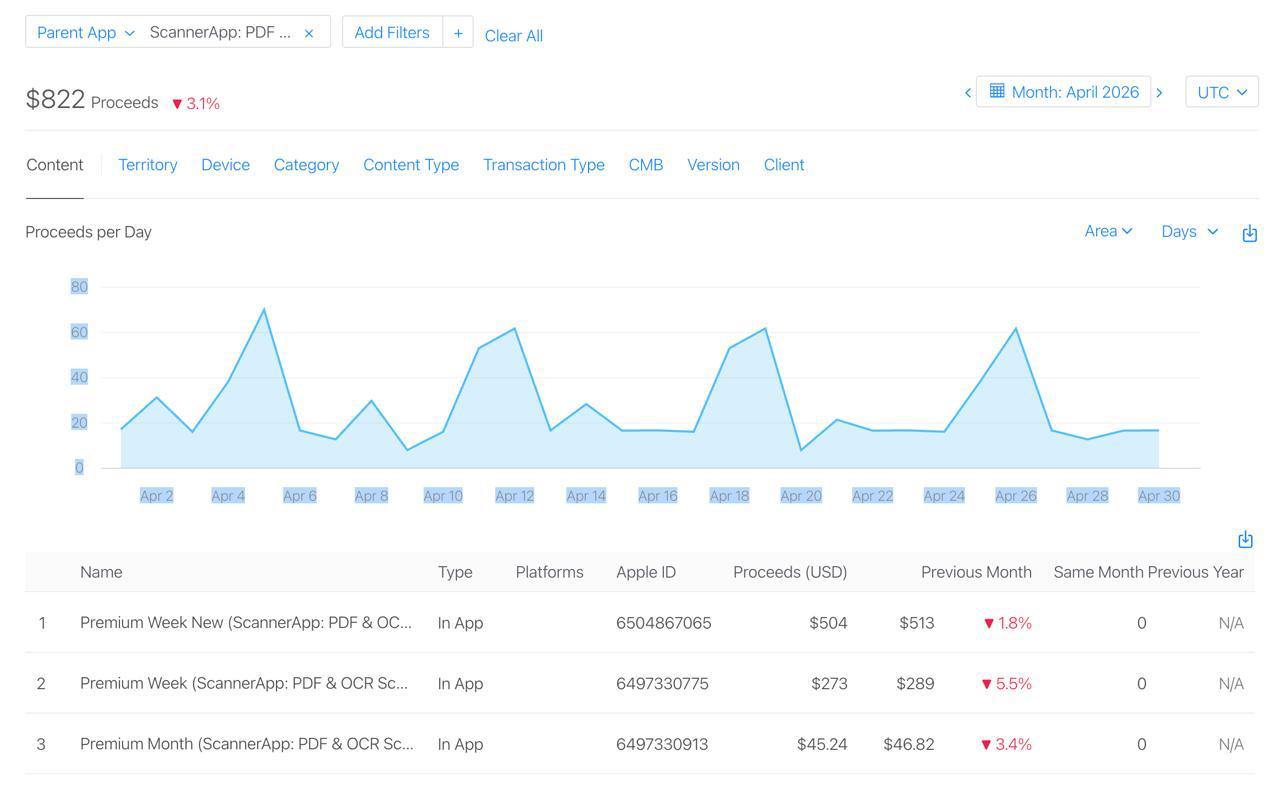Select the Content tab

point(55,165)
